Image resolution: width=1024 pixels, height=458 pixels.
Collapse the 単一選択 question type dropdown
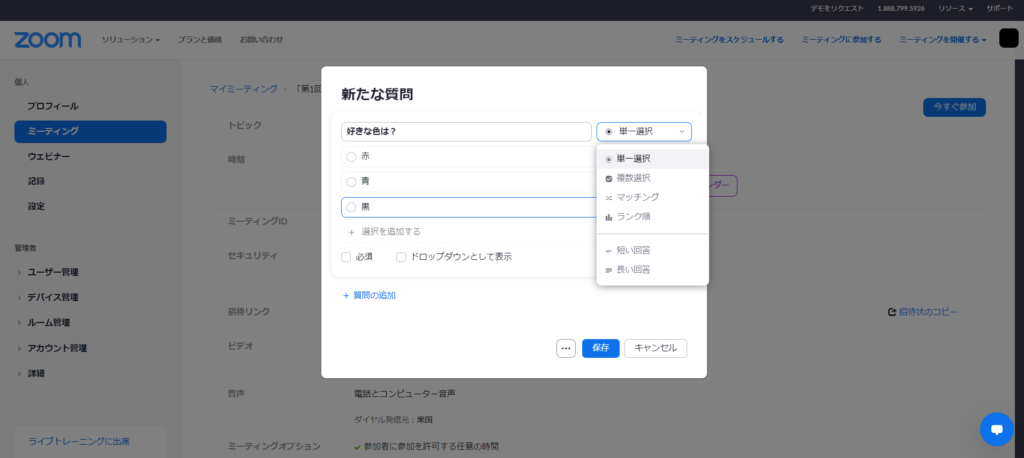(644, 131)
